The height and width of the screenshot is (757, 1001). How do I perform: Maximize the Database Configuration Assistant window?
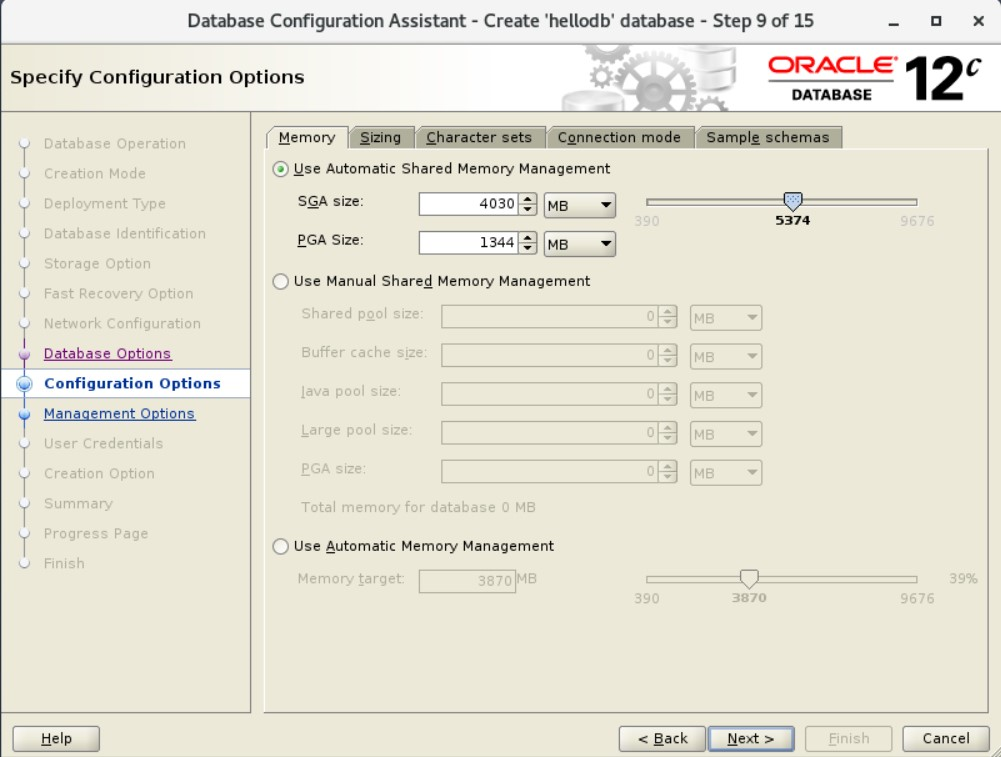[x=936, y=21]
